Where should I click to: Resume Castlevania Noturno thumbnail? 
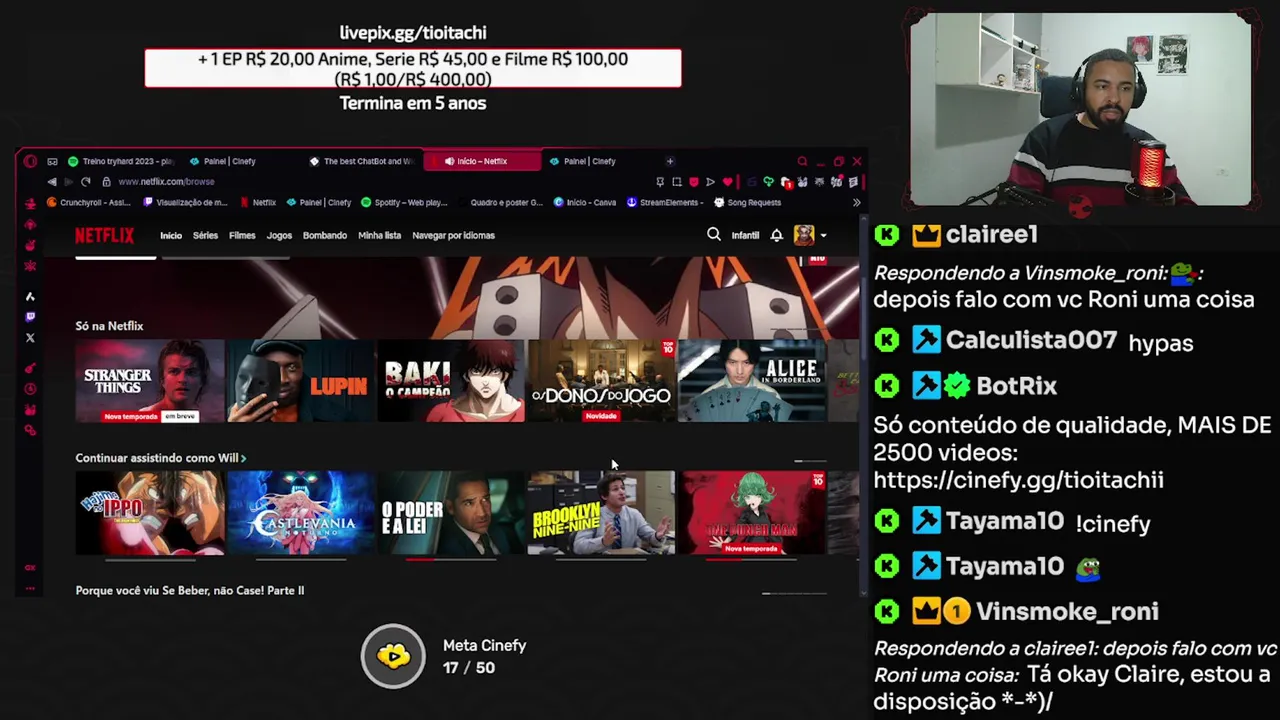301,513
